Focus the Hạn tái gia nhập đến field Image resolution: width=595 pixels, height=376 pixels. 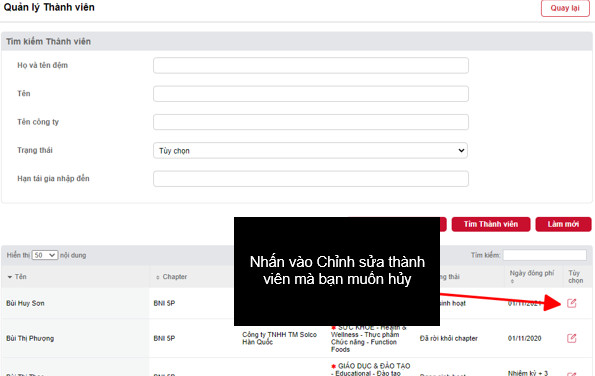(311, 179)
